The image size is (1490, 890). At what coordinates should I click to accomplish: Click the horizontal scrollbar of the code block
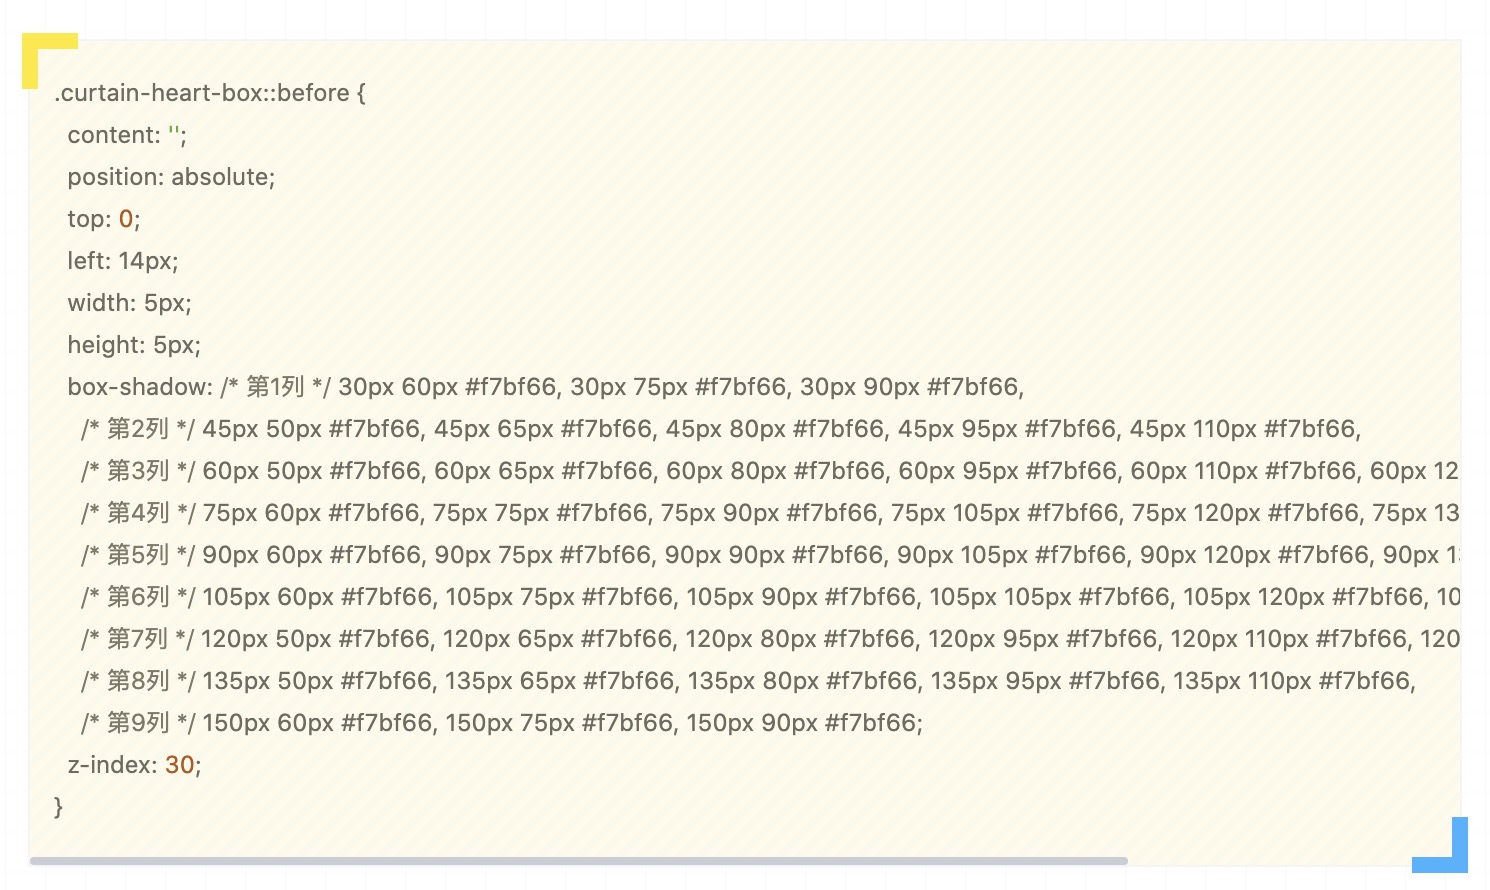tap(578, 861)
